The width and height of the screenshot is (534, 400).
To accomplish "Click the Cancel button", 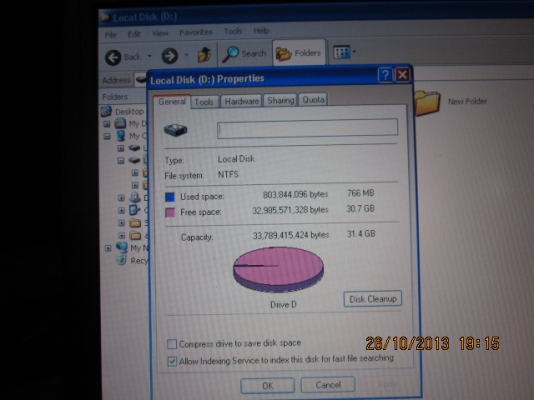I will pos(328,385).
